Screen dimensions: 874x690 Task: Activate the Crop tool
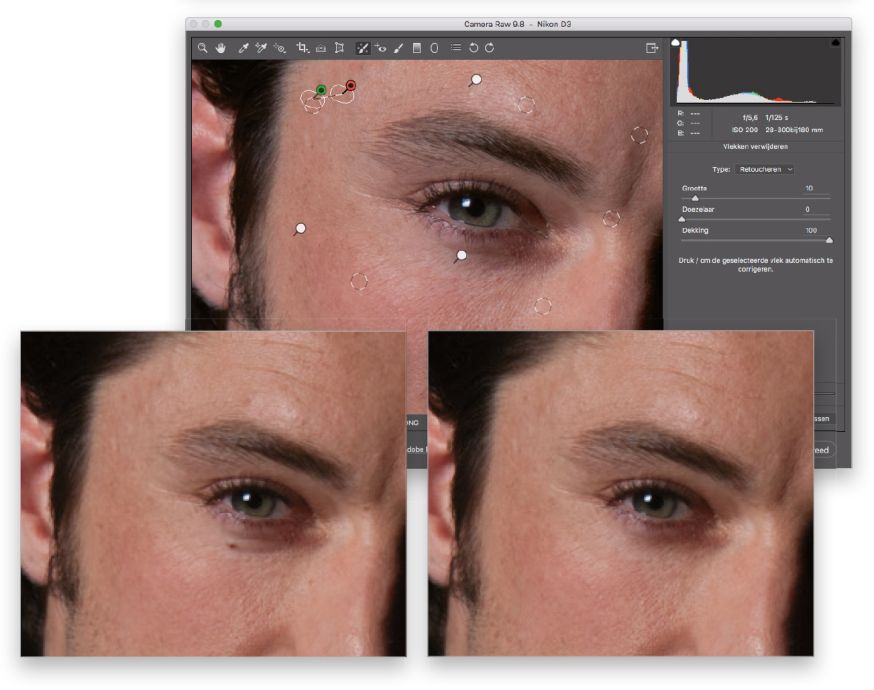point(302,47)
